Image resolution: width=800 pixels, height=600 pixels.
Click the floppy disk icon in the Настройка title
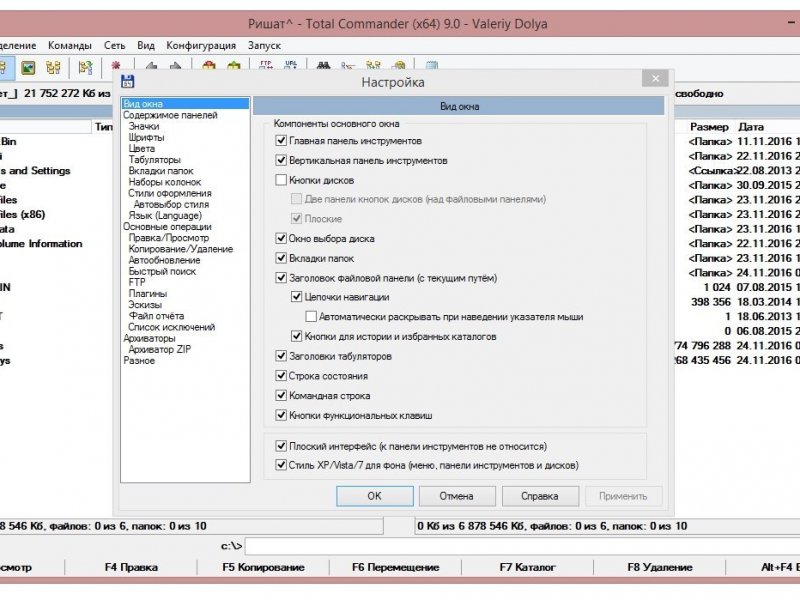128,81
